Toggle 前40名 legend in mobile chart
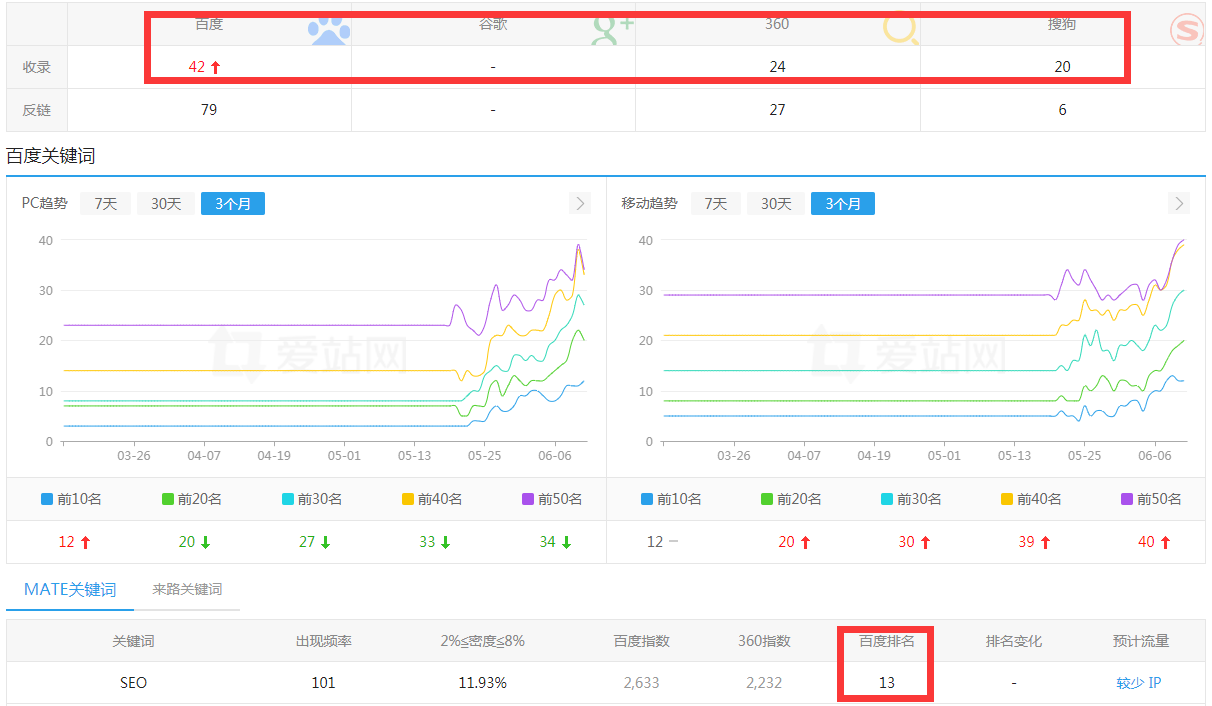 tap(1032, 499)
